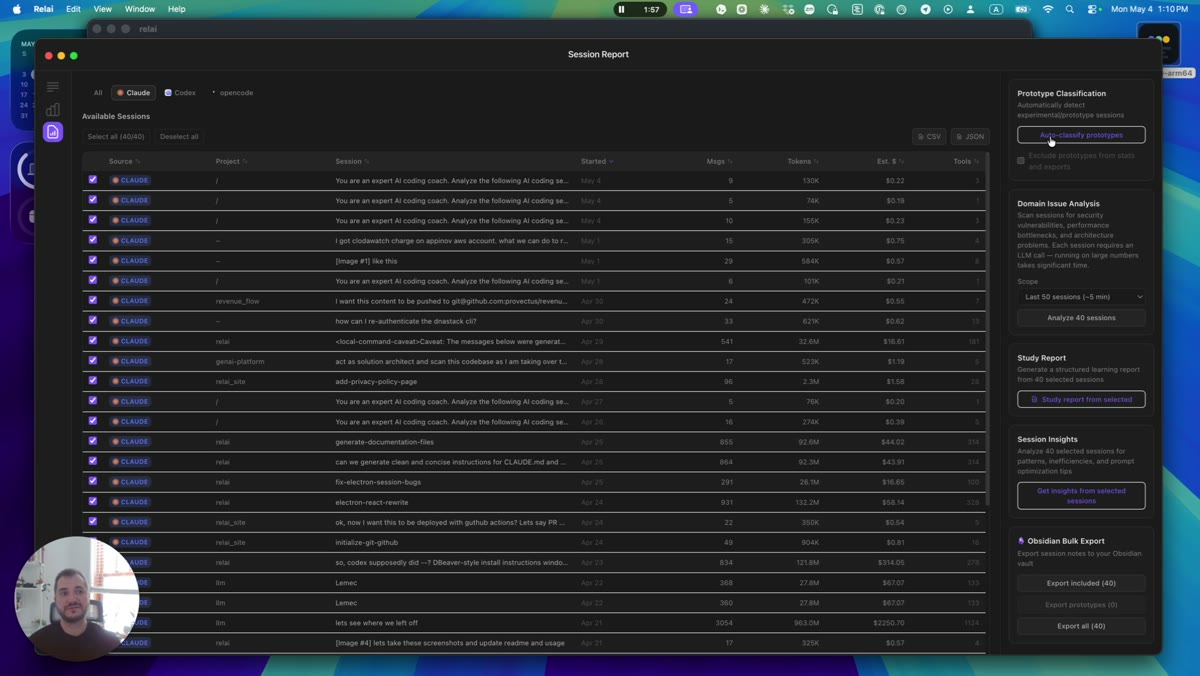Click 'Export included (40)' button
The height and width of the screenshot is (676, 1200).
tap(1081, 583)
